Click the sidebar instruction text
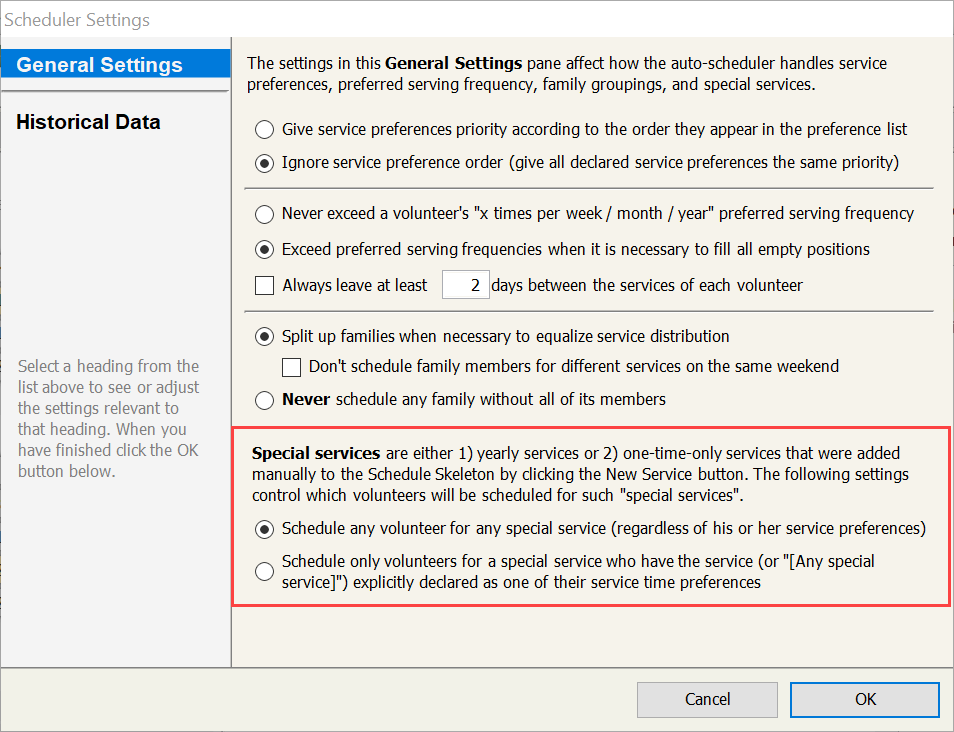The height and width of the screenshot is (732, 954). pos(108,418)
